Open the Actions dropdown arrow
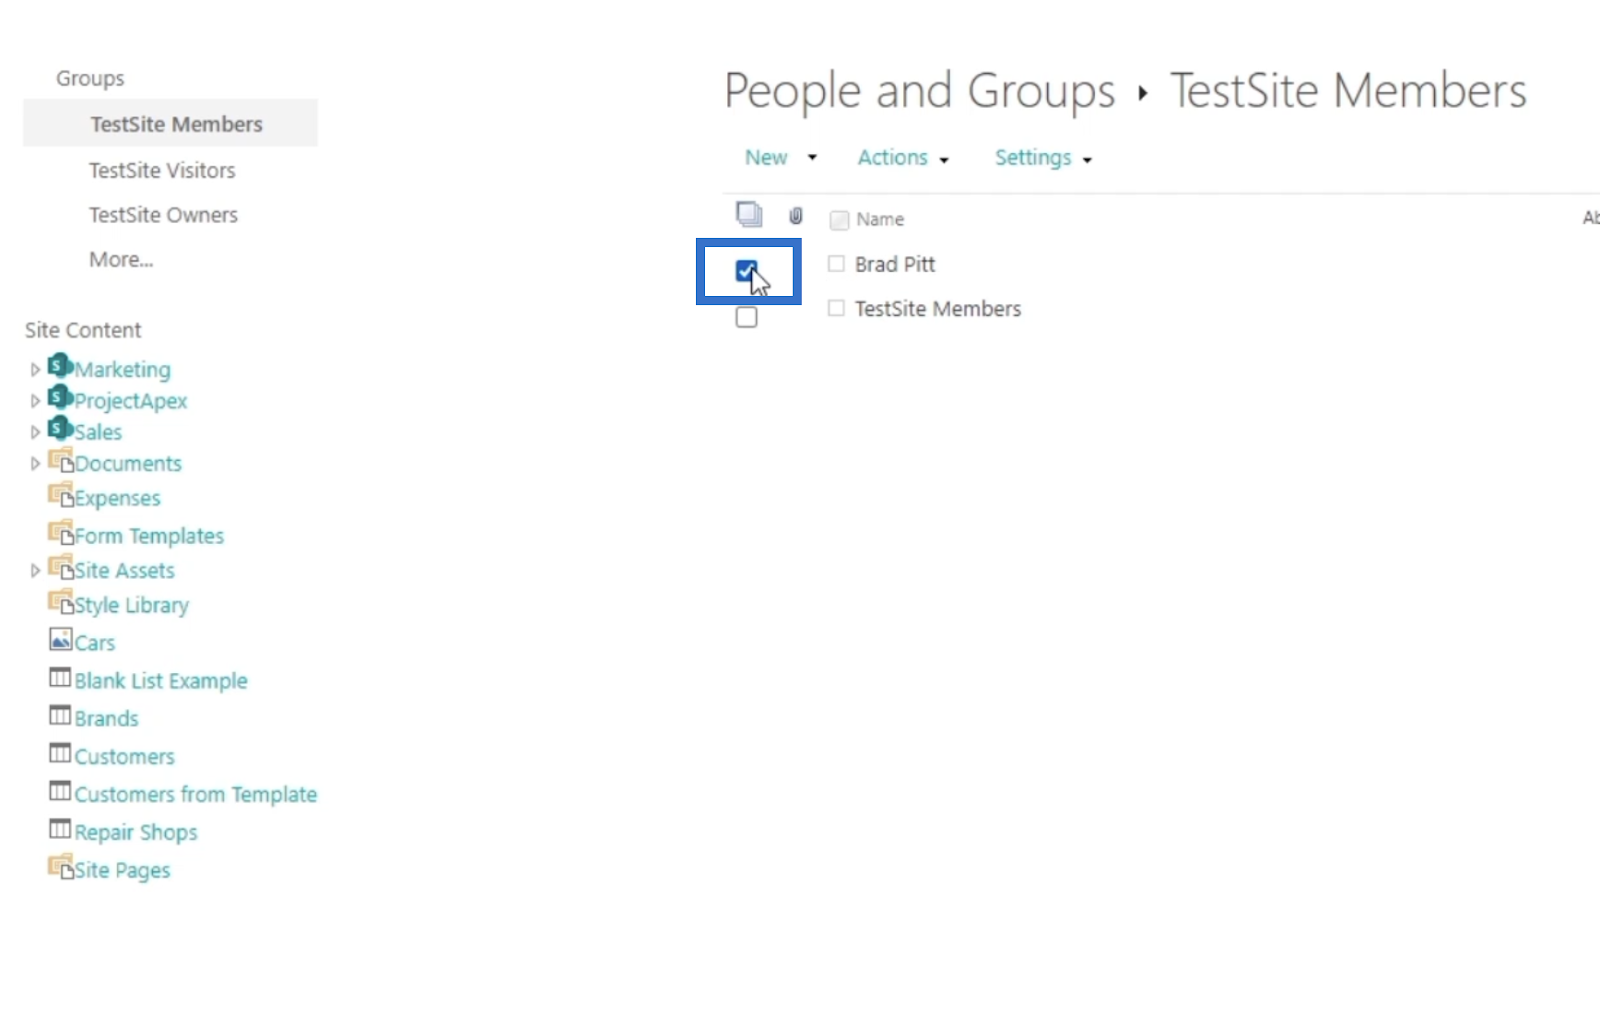Image resolution: width=1600 pixels, height=1016 pixels. tap(944, 160)
